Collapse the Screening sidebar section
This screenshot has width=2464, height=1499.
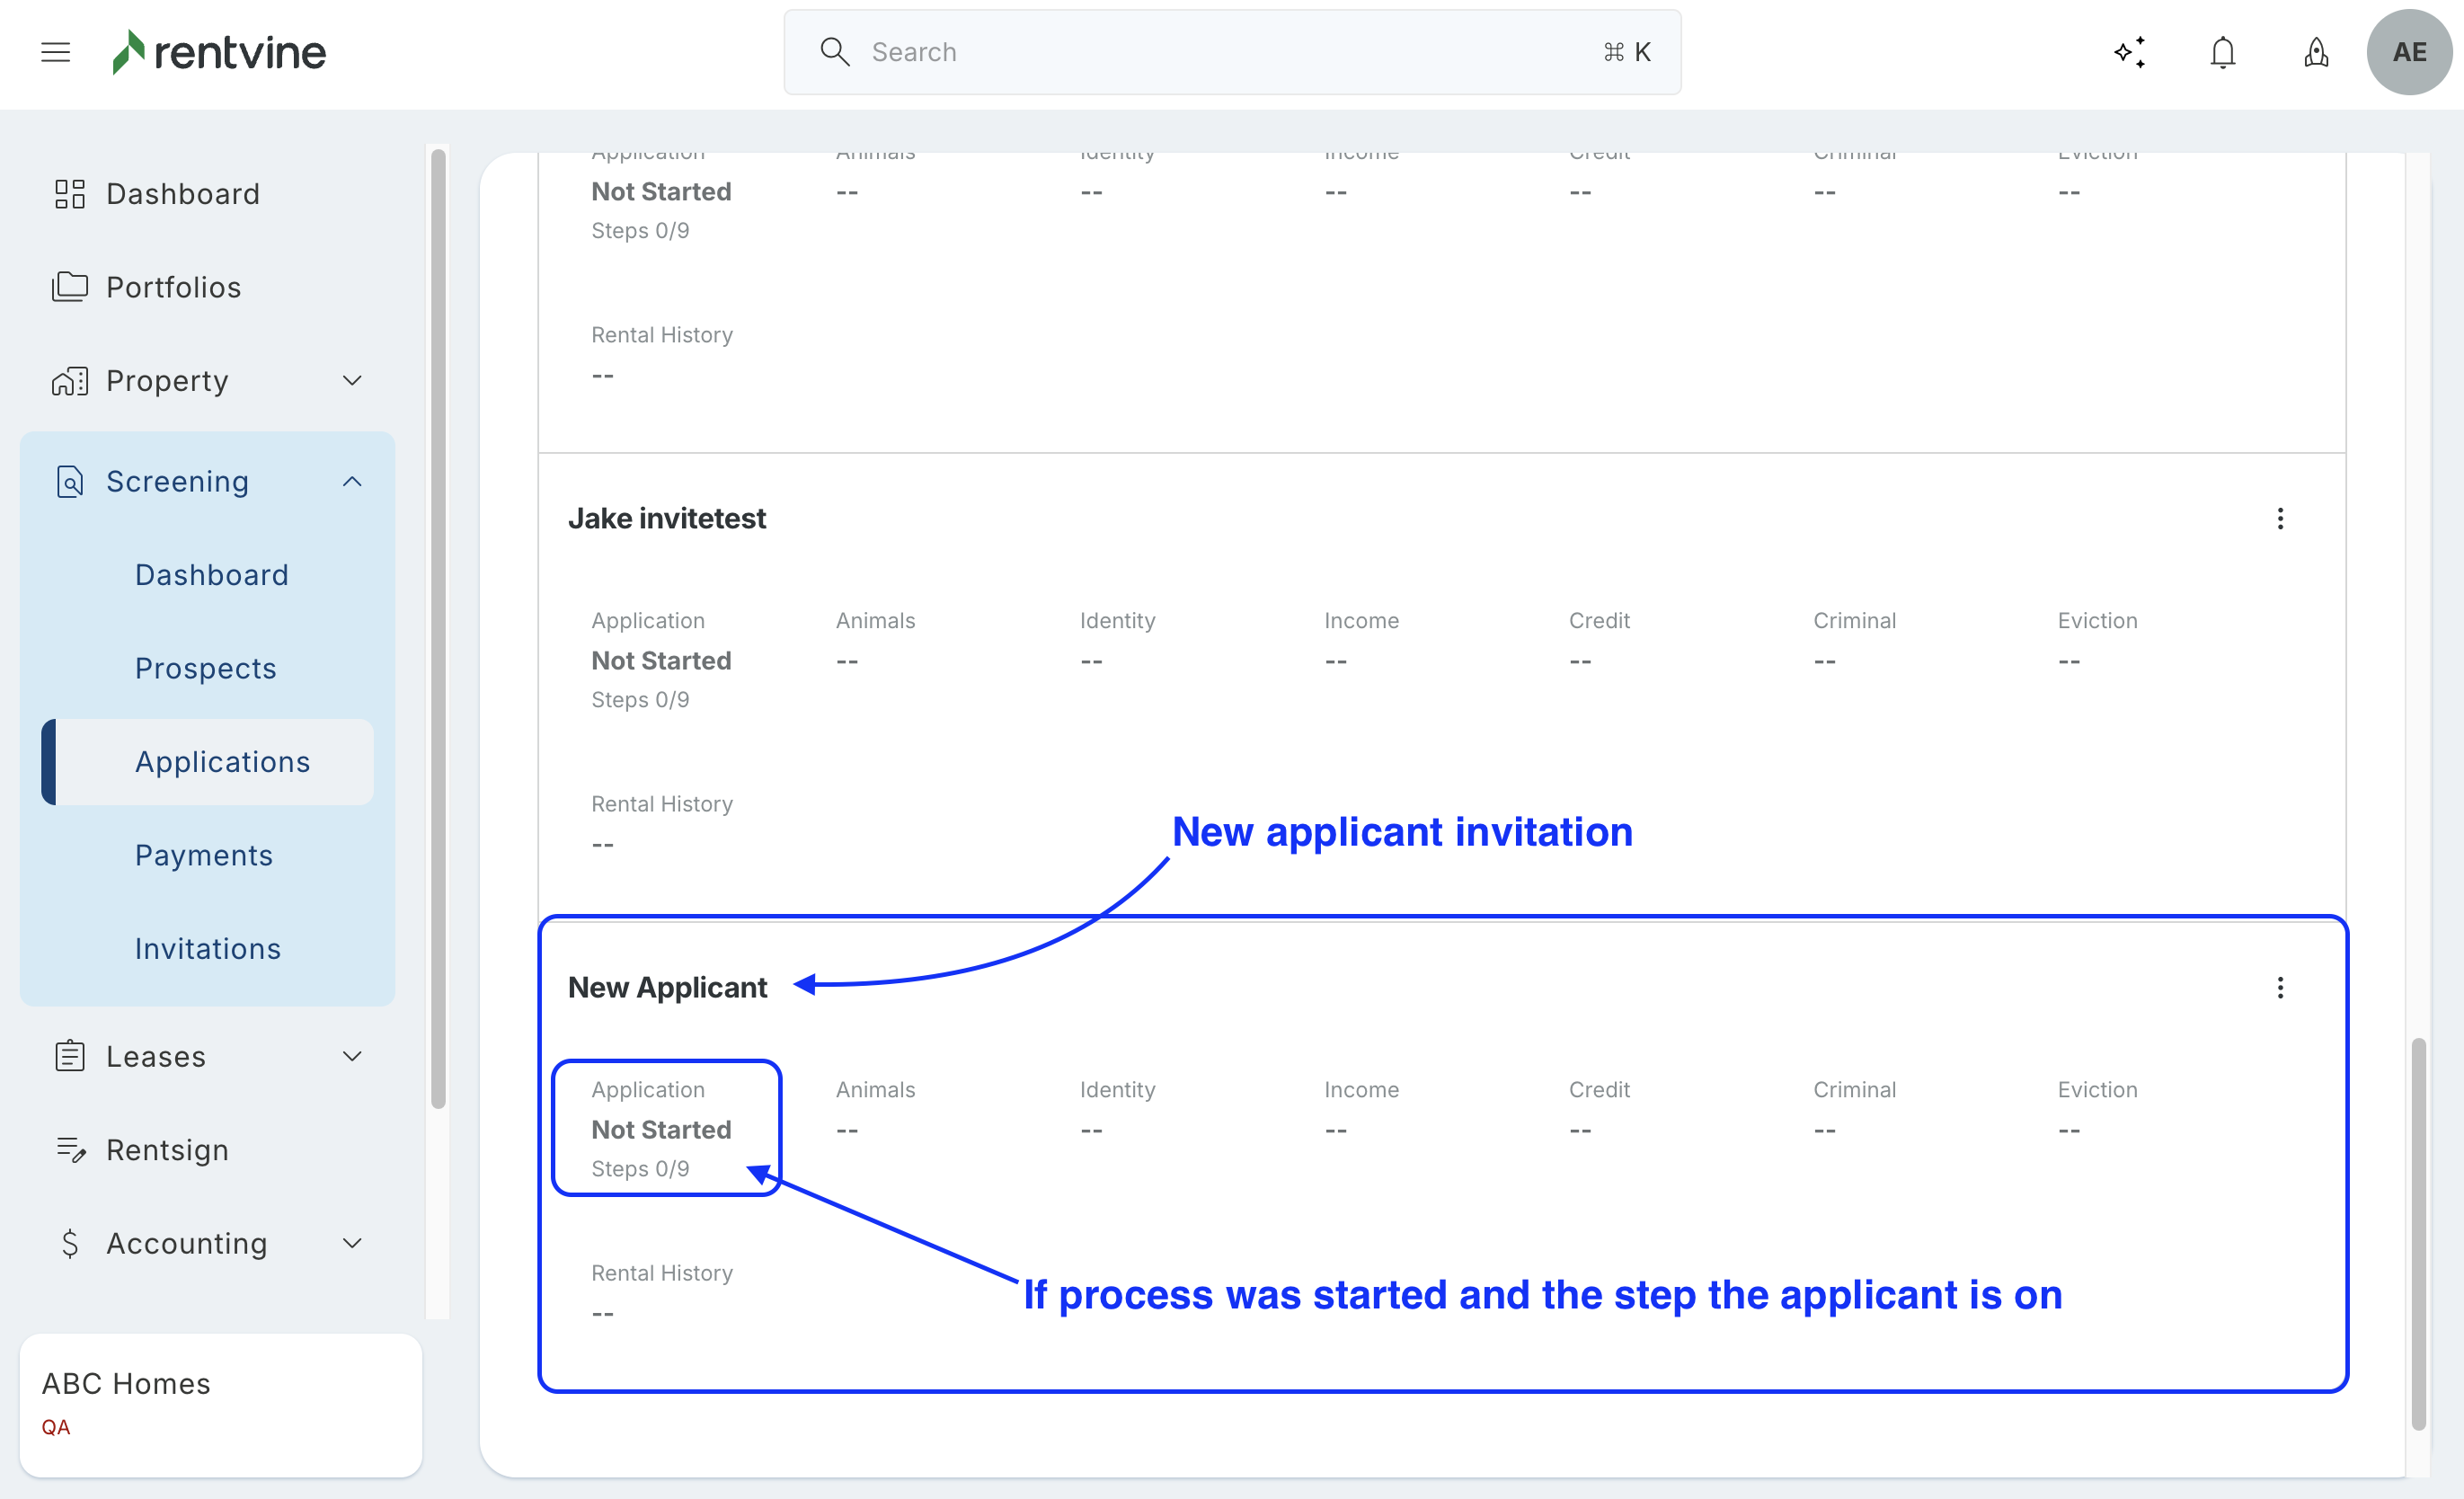pos(352,482)
